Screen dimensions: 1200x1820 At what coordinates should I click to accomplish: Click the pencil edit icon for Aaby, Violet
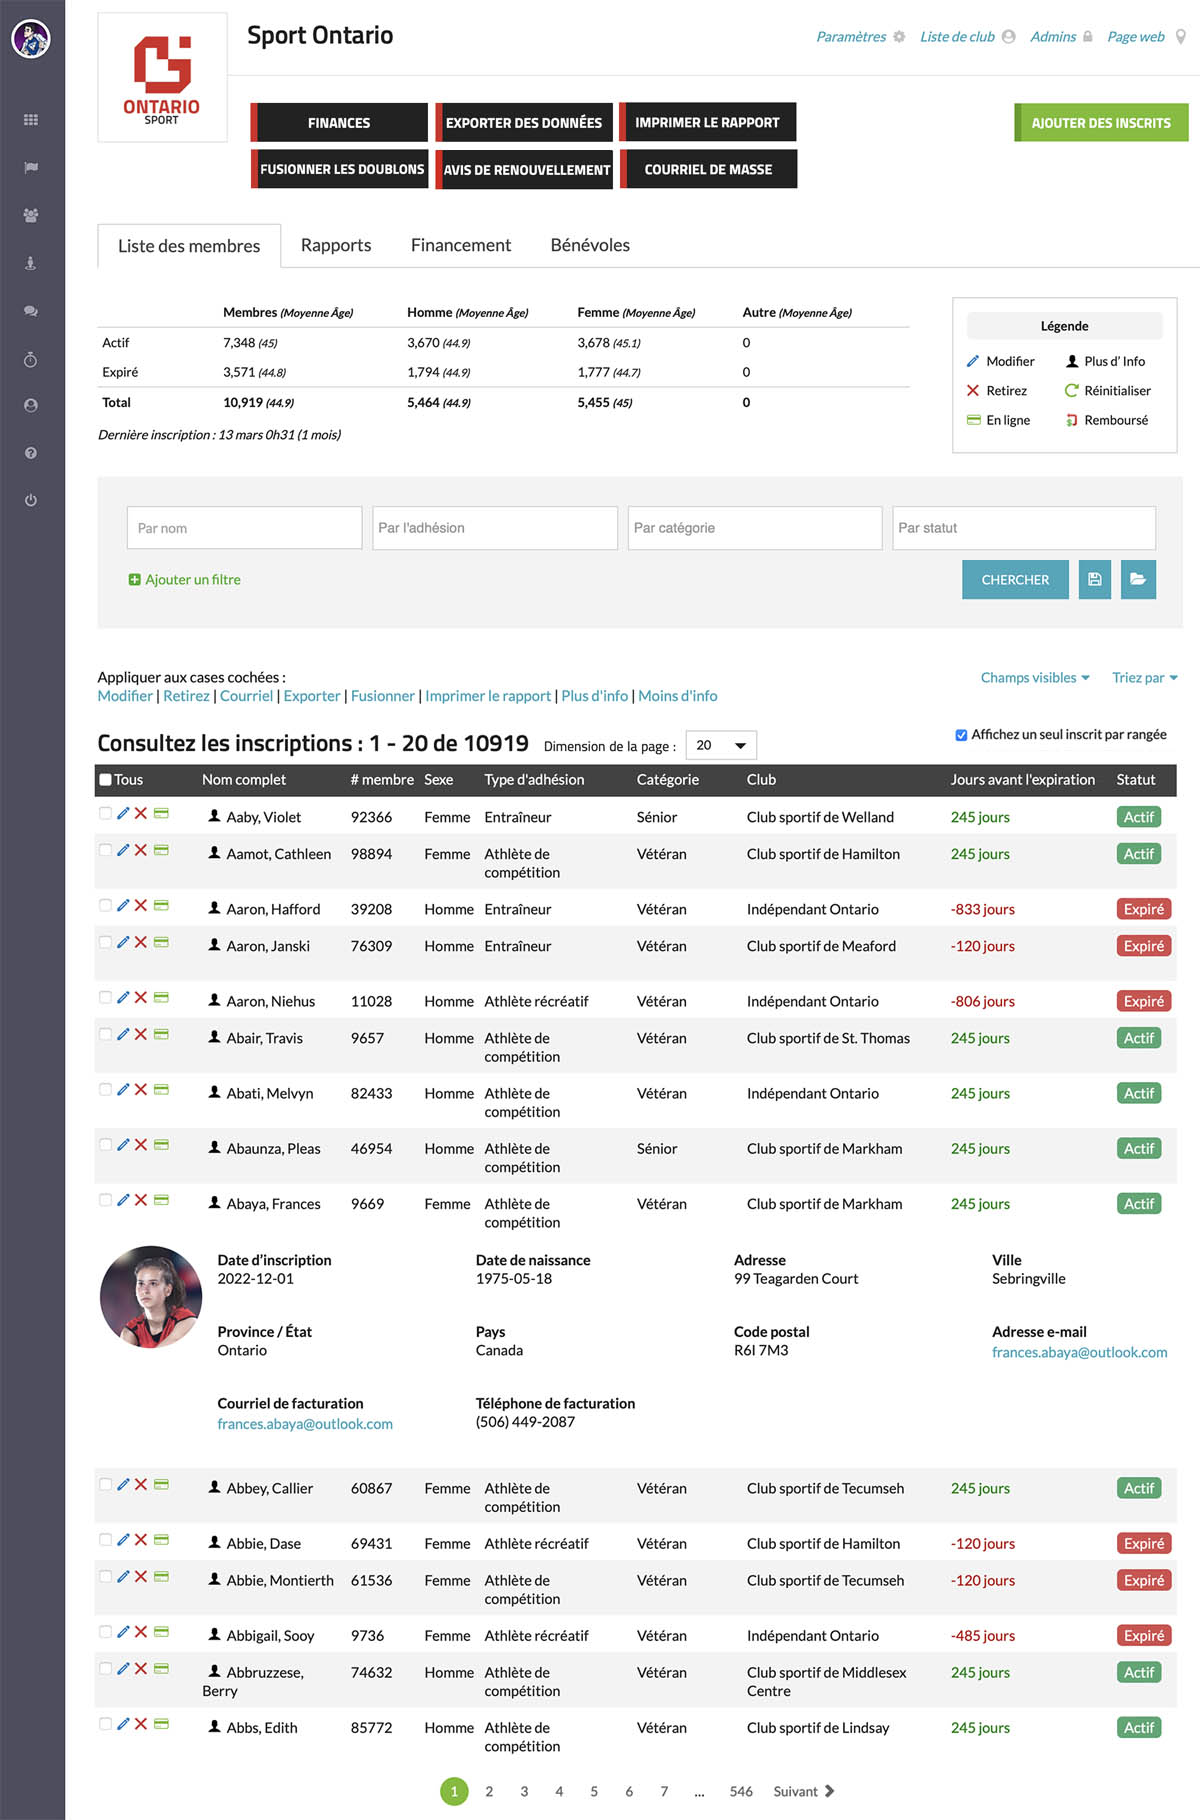tap(123, 814)
